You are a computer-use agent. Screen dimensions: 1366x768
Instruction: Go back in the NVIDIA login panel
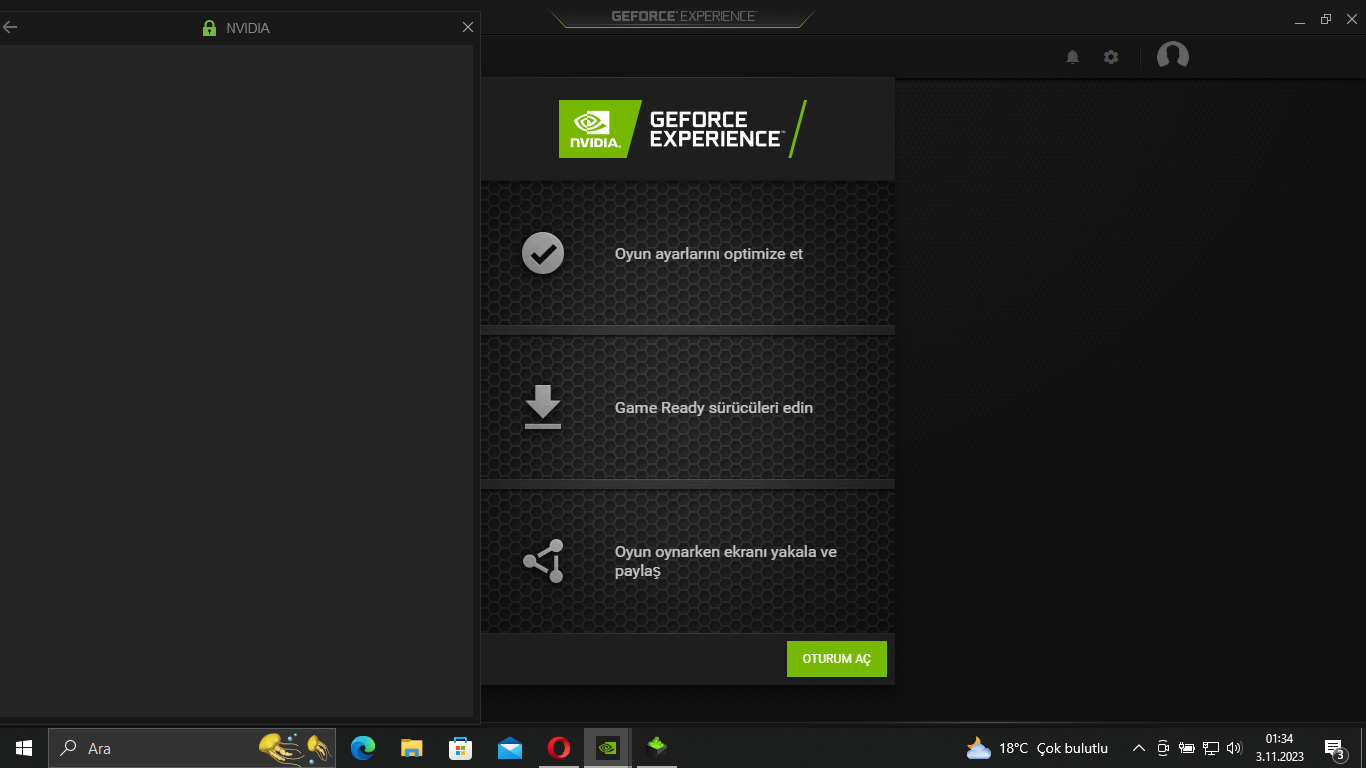click(x=10, y=28)
